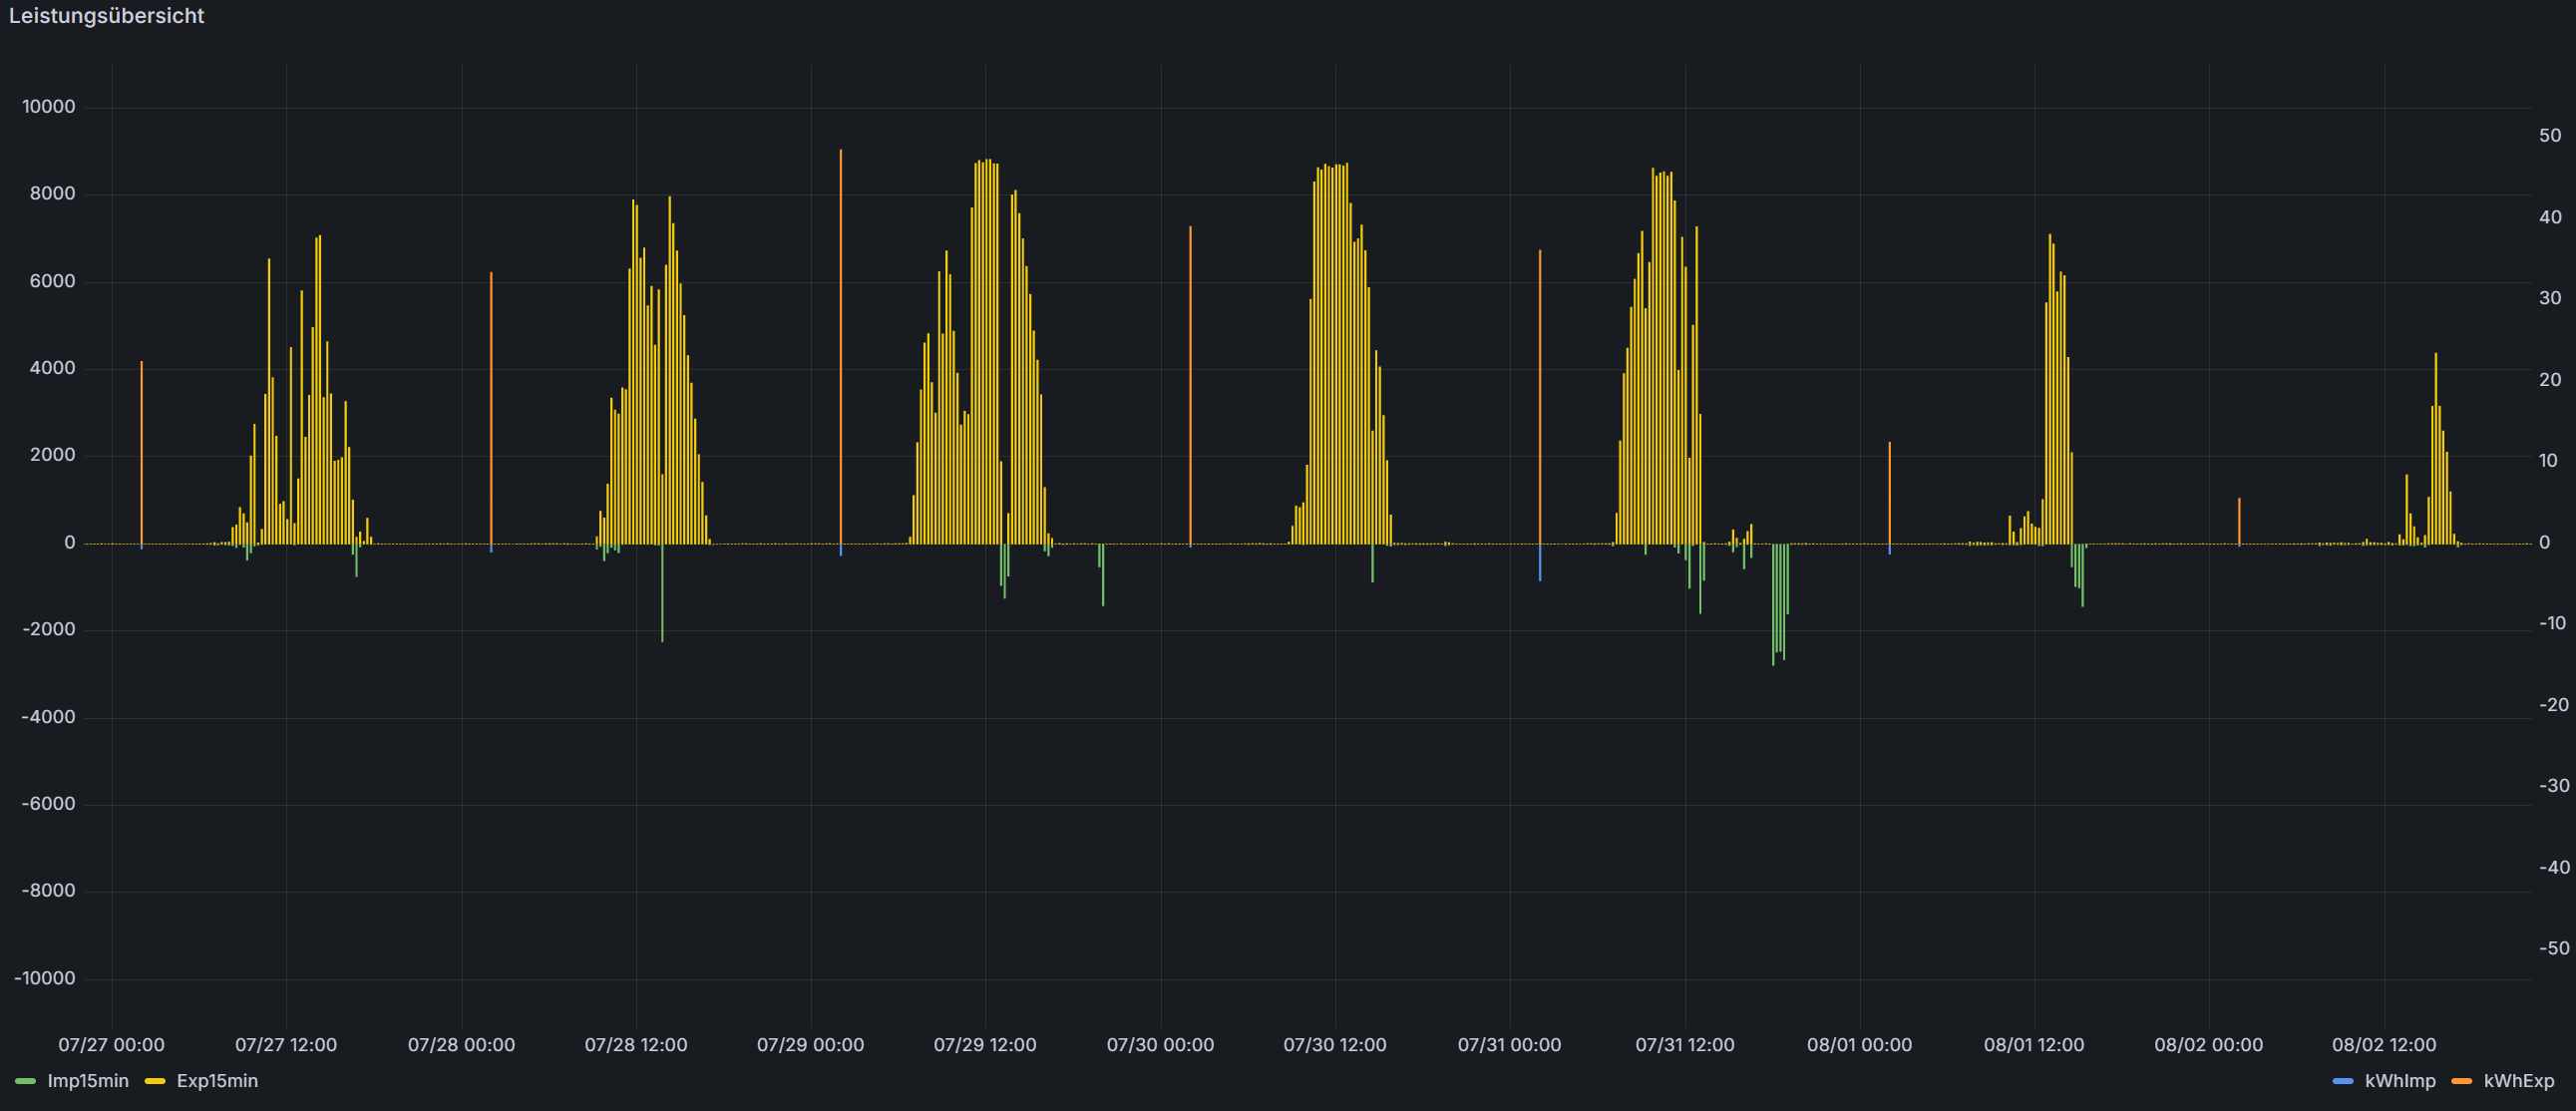Click the -40 right axis label
This screenshot has width=2576, height=1111.
[2554, 868]
